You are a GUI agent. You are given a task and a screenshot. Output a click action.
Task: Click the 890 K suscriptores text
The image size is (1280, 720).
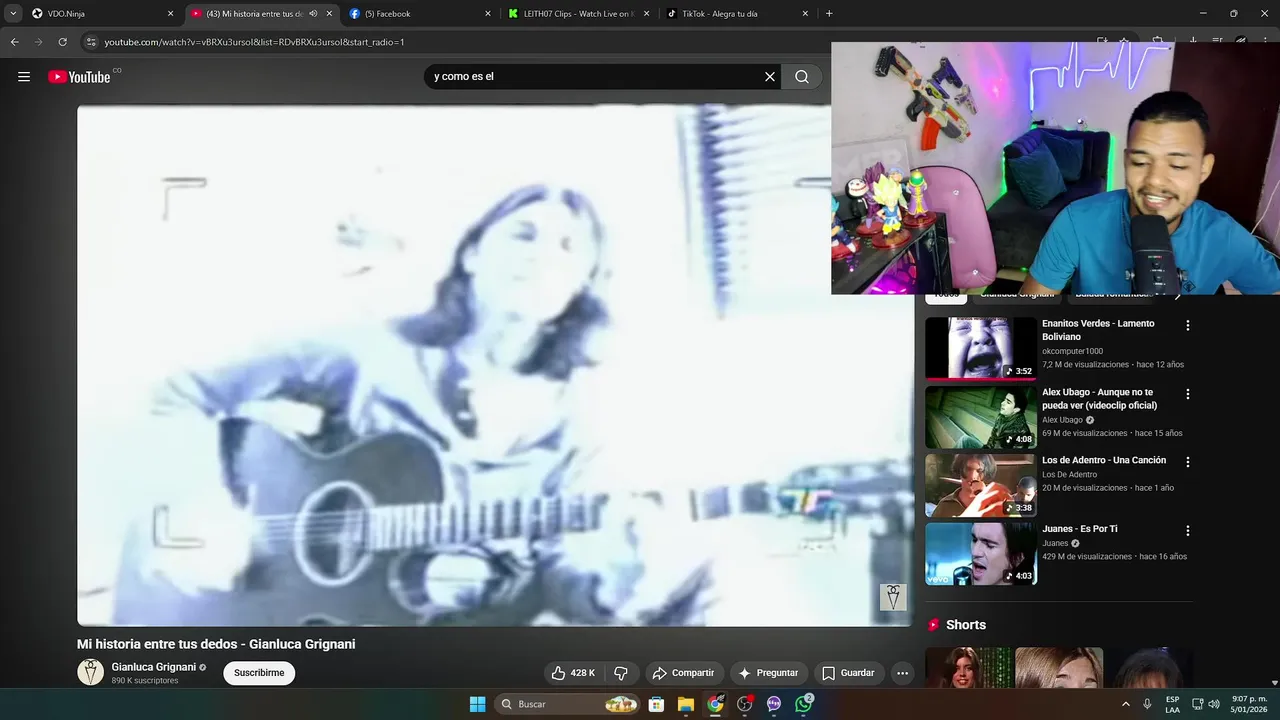145,681
